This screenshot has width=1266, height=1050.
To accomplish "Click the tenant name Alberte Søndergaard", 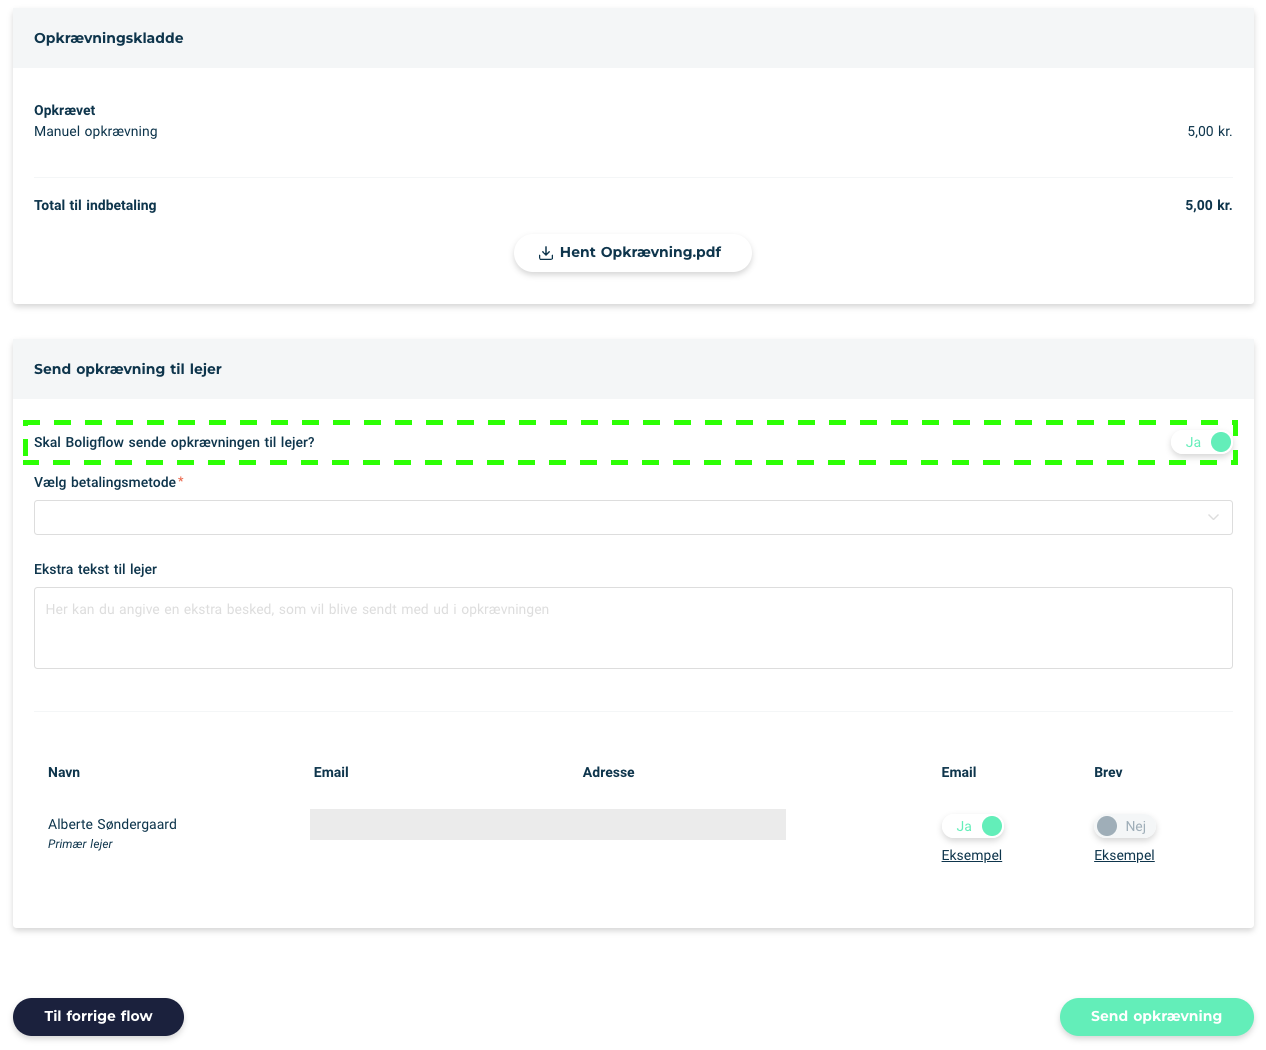I will point(112,824).
